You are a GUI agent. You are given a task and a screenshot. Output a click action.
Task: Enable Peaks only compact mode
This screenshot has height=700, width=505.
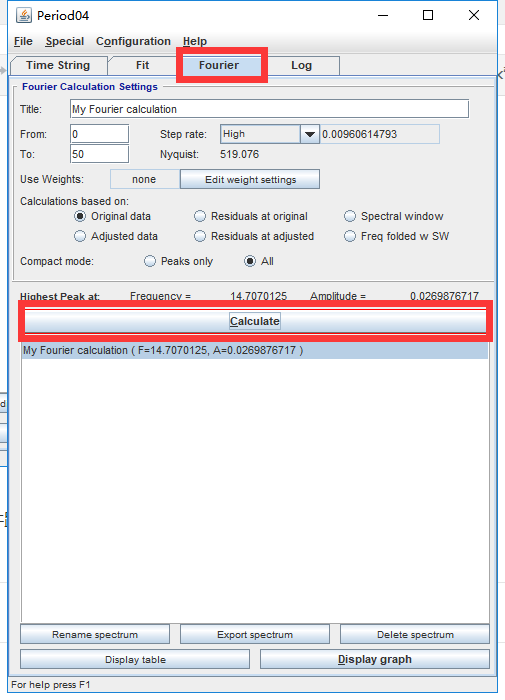coord(150,261)
